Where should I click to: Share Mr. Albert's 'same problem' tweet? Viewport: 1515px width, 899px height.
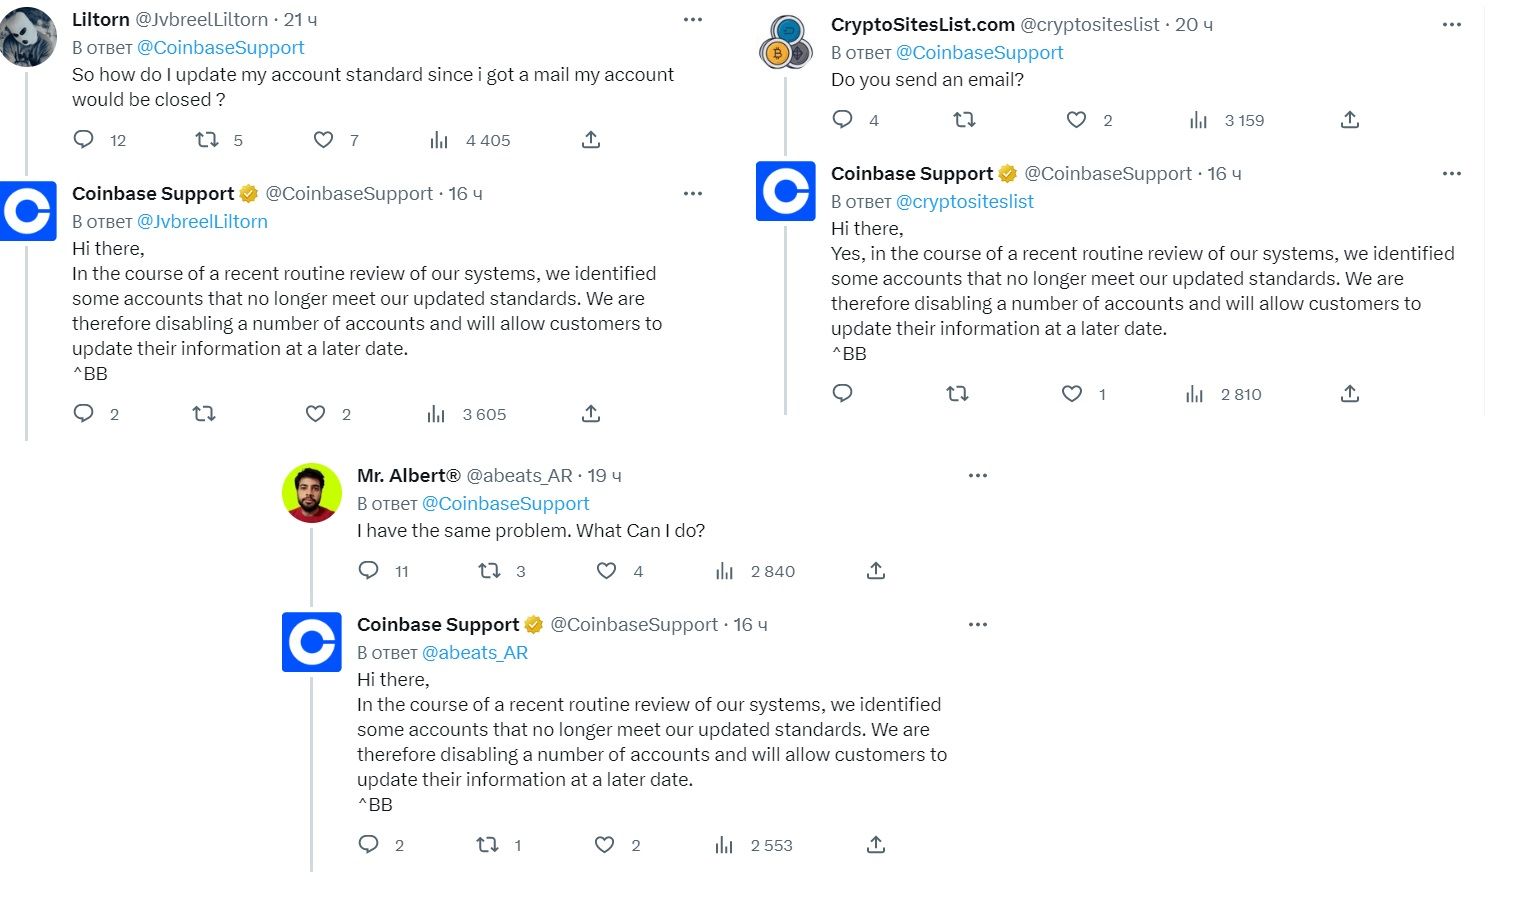coord(876,571)
